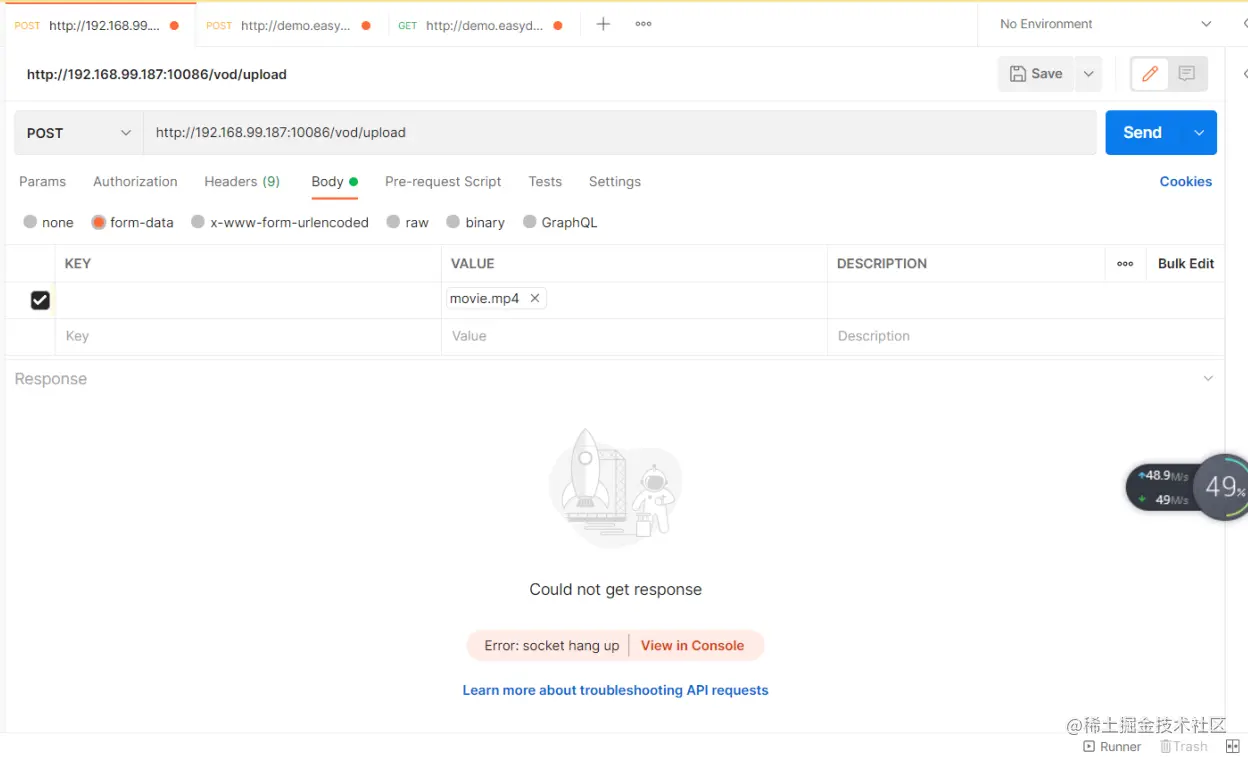1248x757 pixels.
Task: Open Trash in the bottom bar
Action: pyautogui.click(x=1184, y=746)
